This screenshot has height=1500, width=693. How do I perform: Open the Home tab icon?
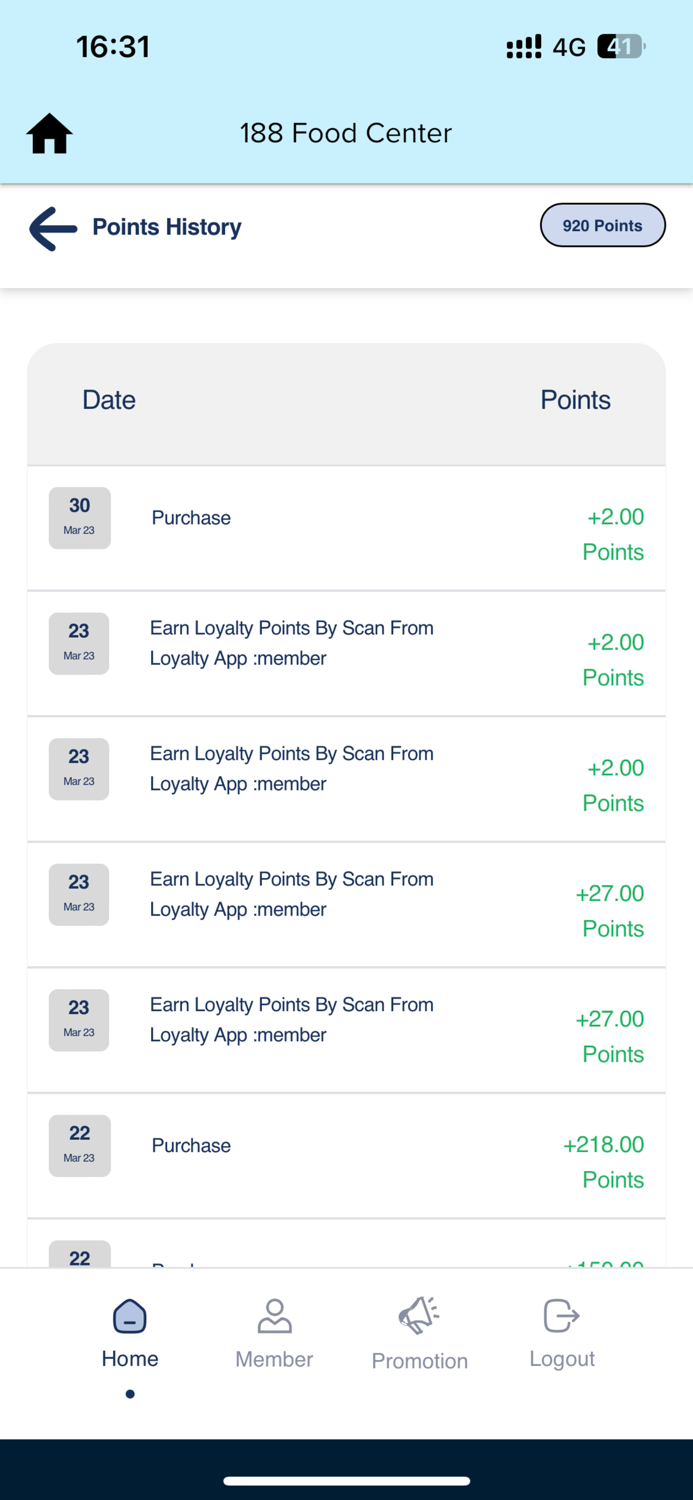pos(130,1316)
